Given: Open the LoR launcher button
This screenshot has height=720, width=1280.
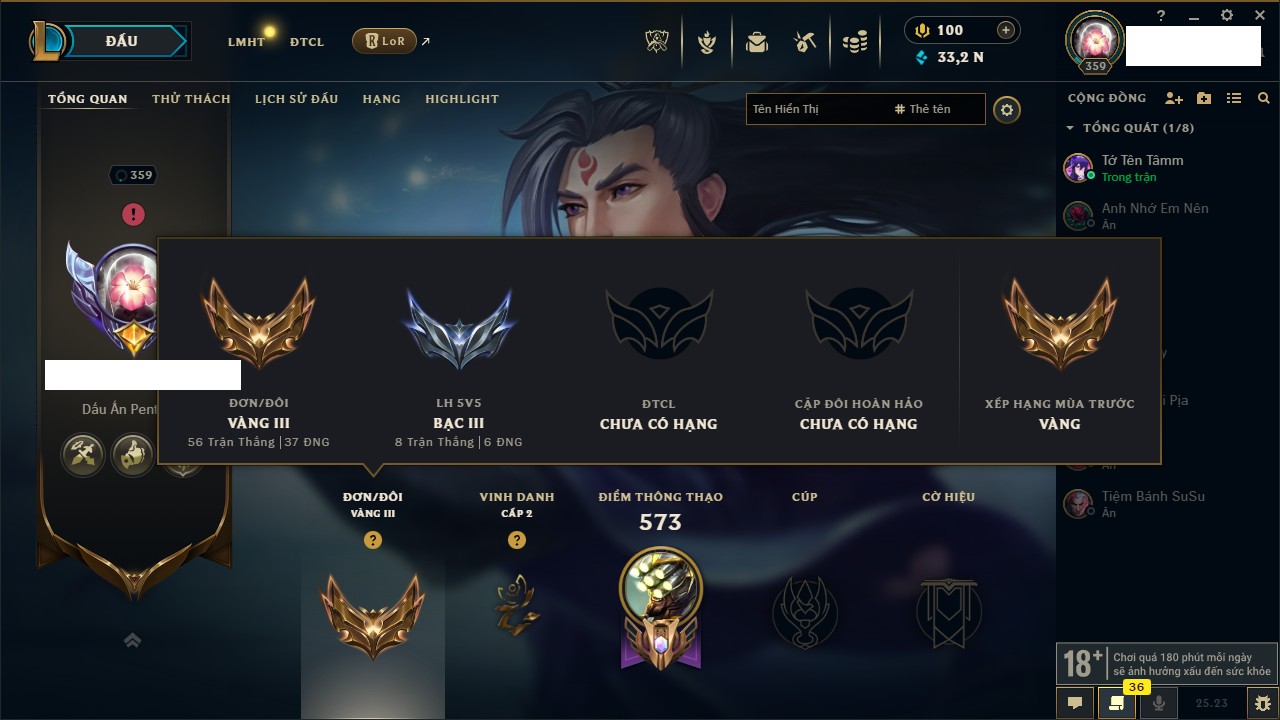Looking at the screenshot, I should coord(384,41).
